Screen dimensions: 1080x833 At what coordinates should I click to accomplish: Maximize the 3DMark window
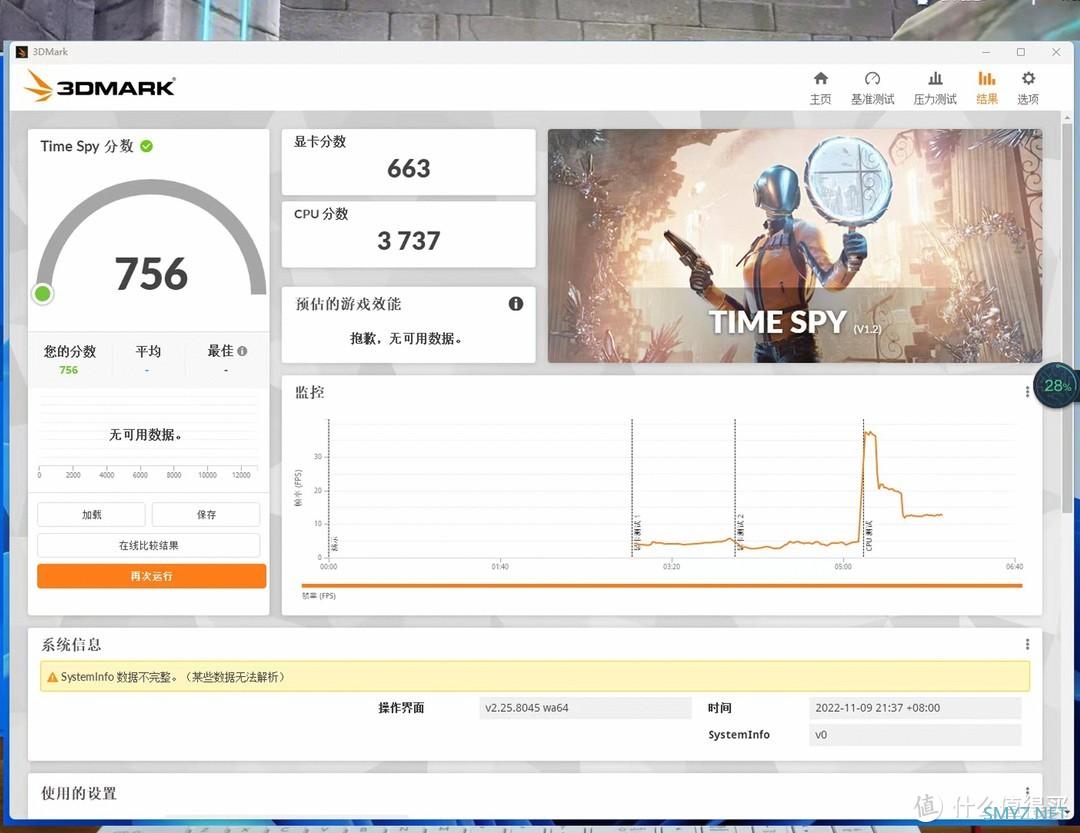pyautogui.click(x=1021, y=52)
